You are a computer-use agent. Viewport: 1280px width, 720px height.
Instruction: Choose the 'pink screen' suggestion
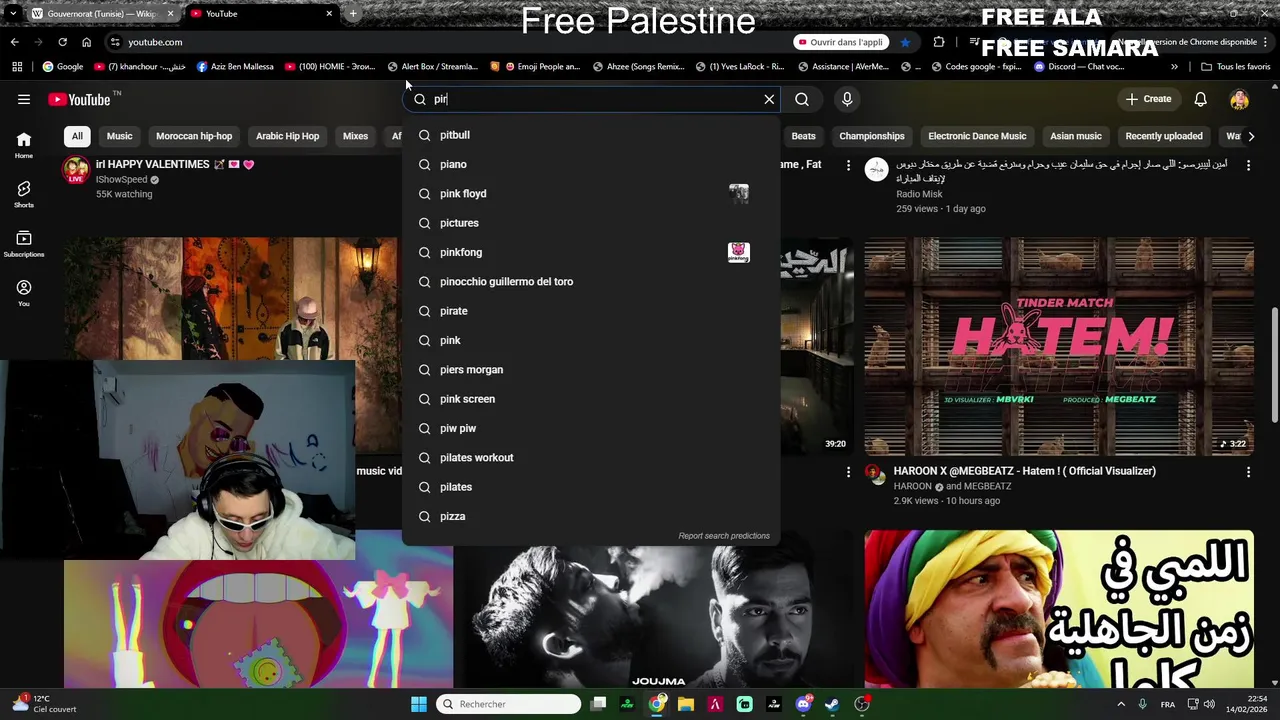(591, 399)
